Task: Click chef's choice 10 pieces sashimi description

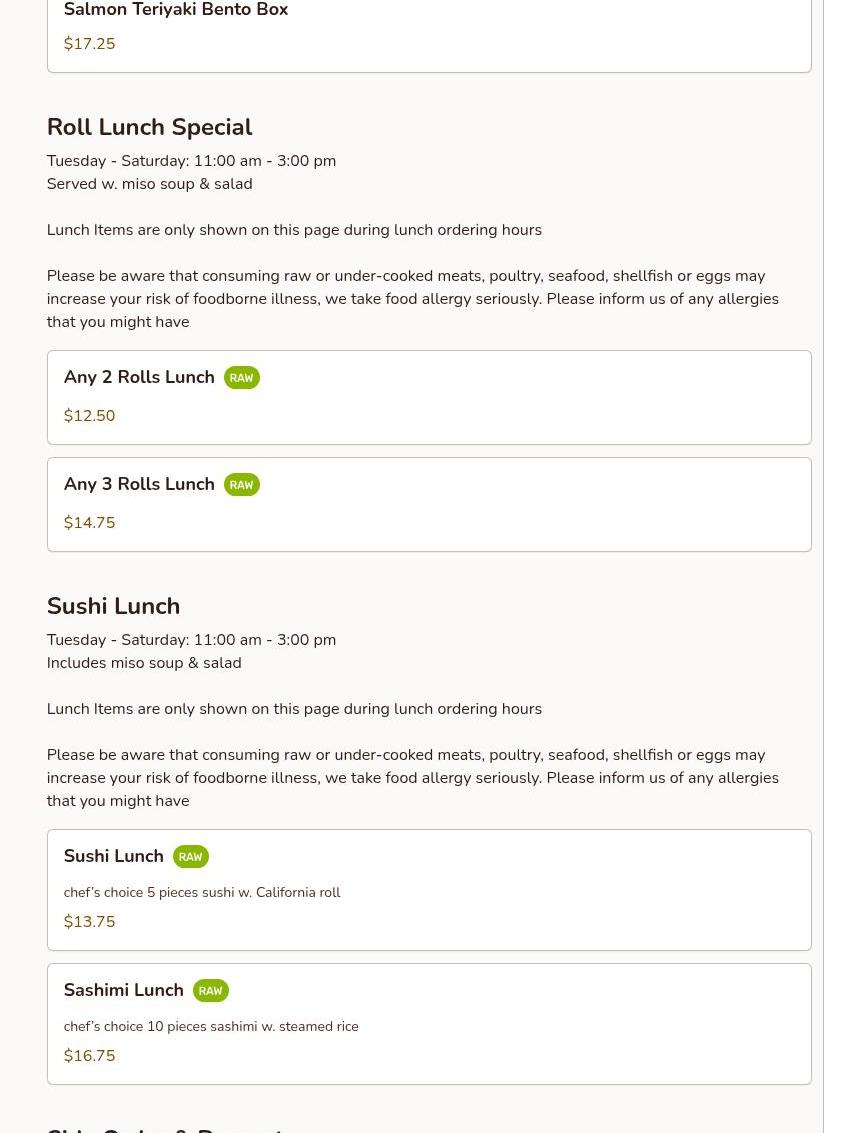Action: tap(211, 1026)
